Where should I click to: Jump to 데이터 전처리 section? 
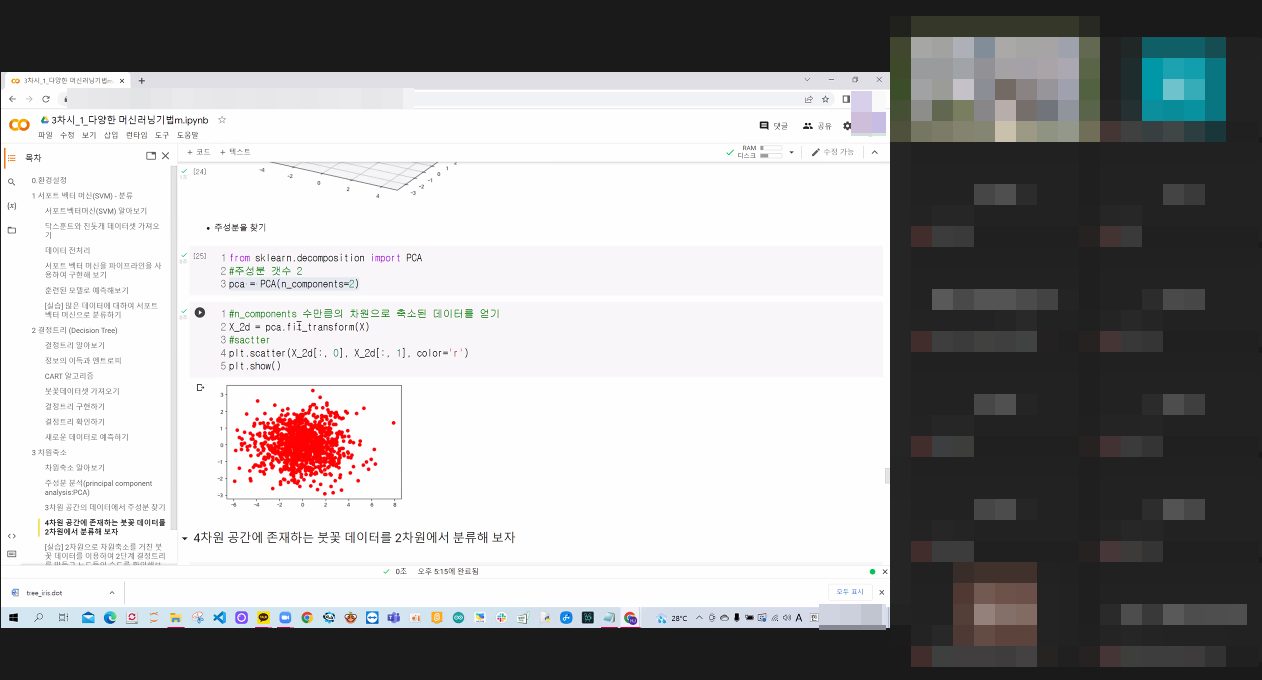[67, 250]
